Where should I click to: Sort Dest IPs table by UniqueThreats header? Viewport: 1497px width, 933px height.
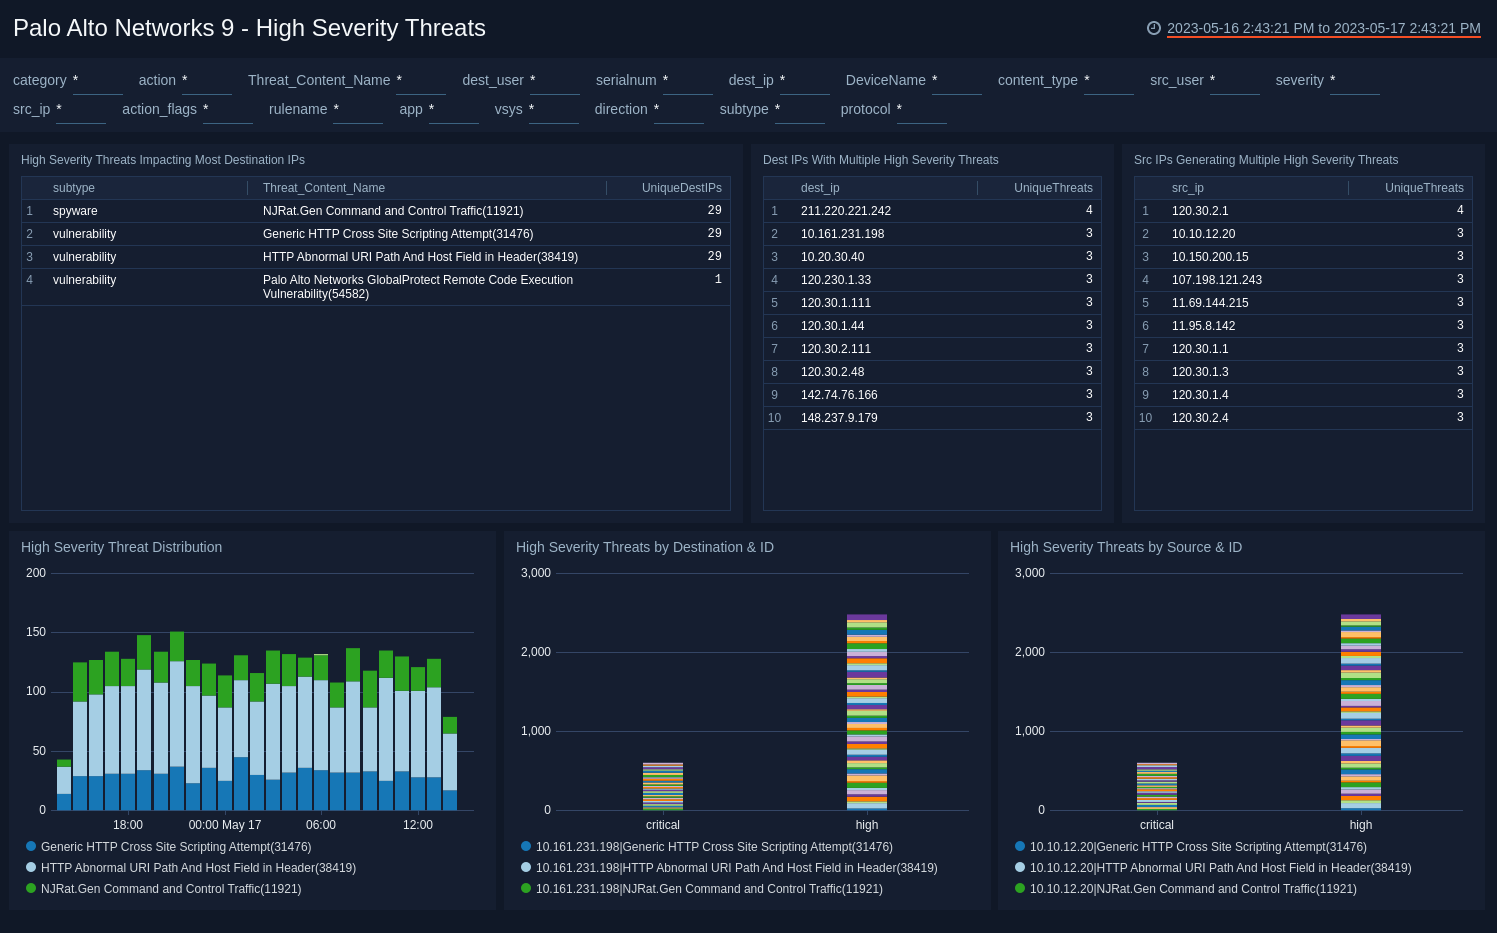[x=1052, y=187]
